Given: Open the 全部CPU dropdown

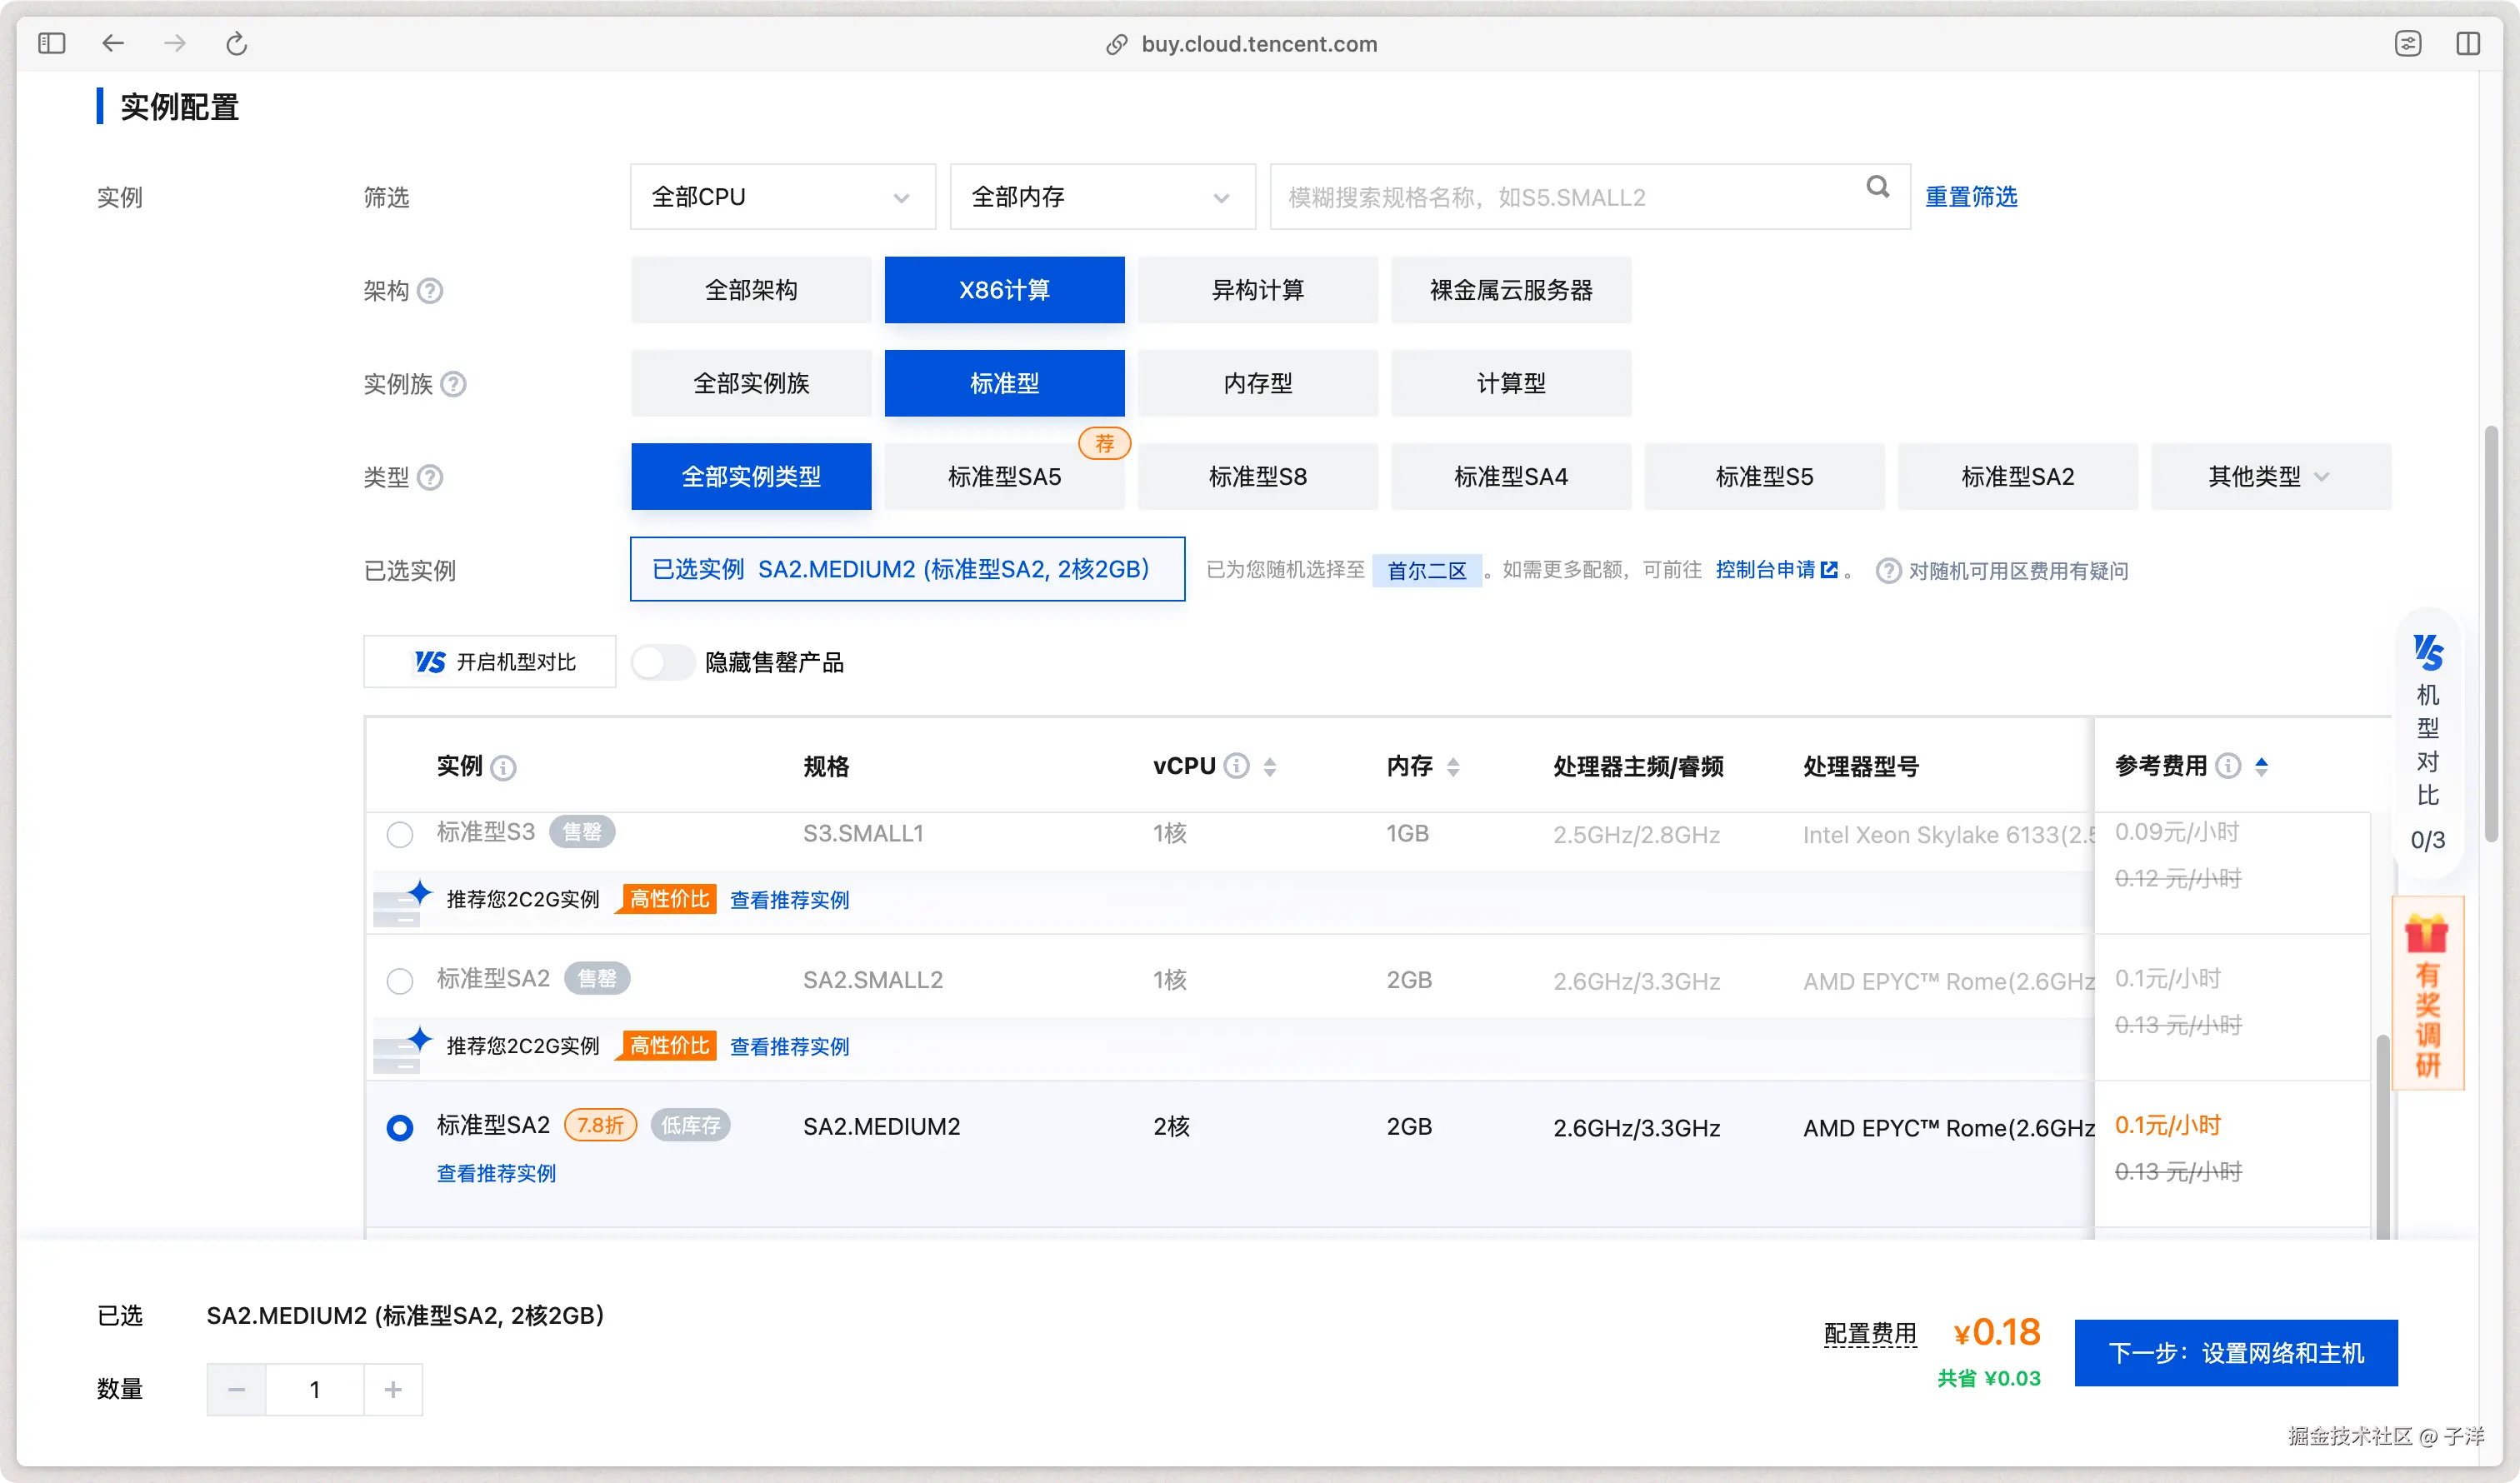Looking at the screenshot, I should [x=782, y=197].
